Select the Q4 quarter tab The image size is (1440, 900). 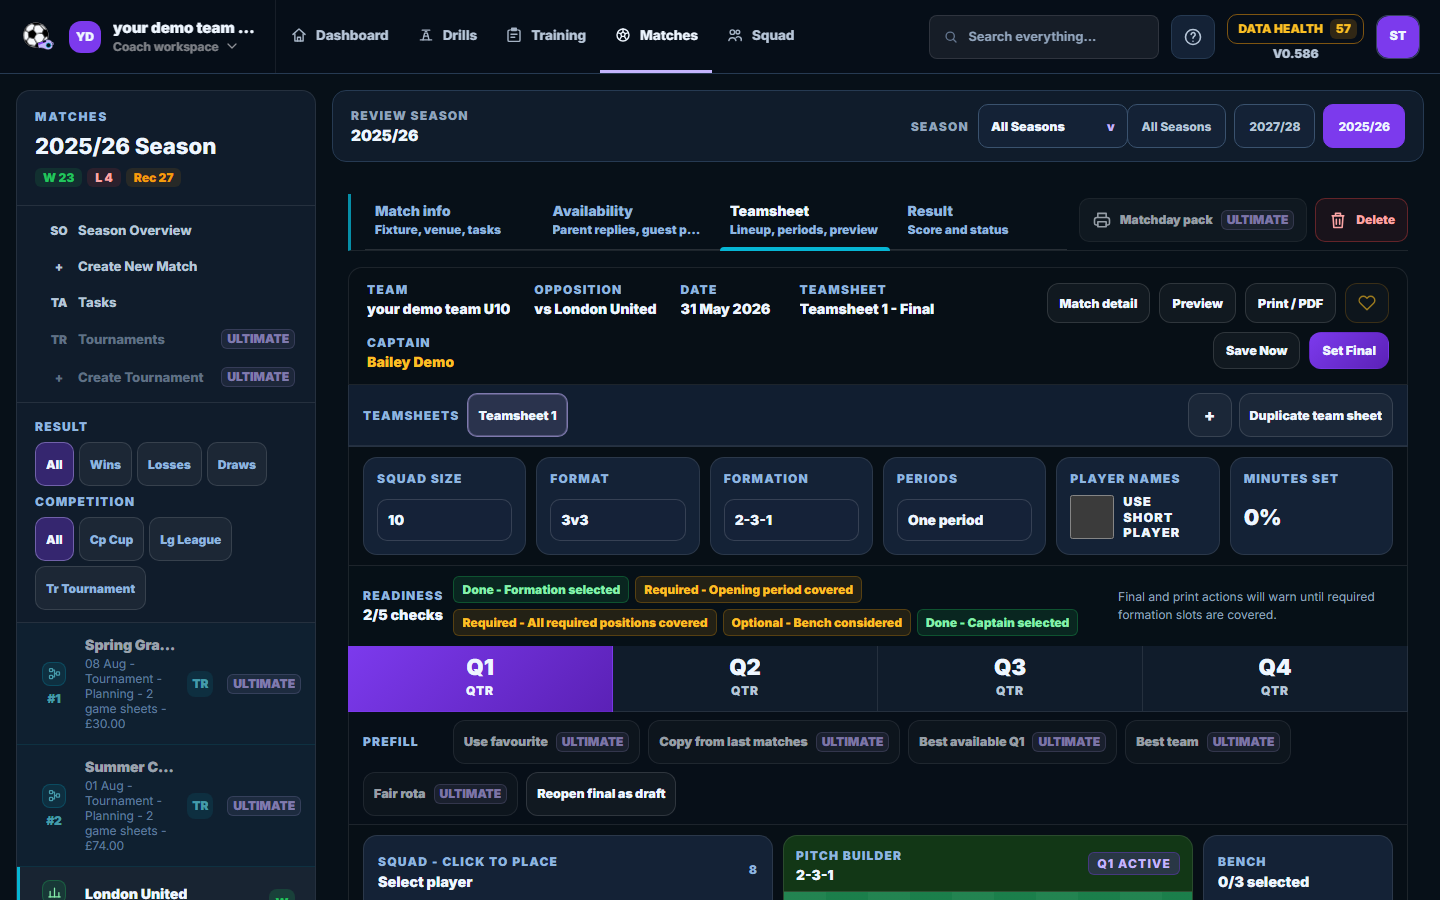(1275, 678)
